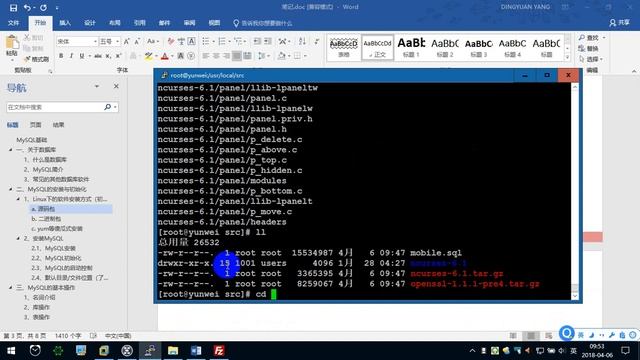Select the 'b. 二进制包' heading
The width and height of the screenshot is (640, 360).
46,219
